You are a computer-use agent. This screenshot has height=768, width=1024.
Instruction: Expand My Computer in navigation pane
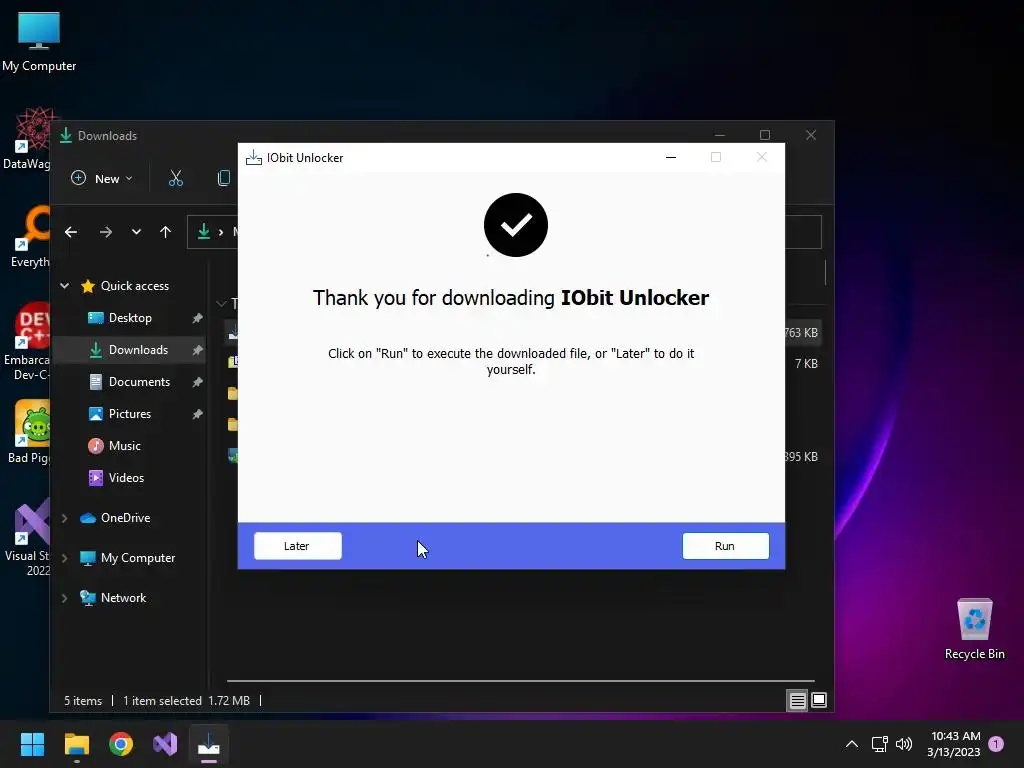tap(65, 558)
